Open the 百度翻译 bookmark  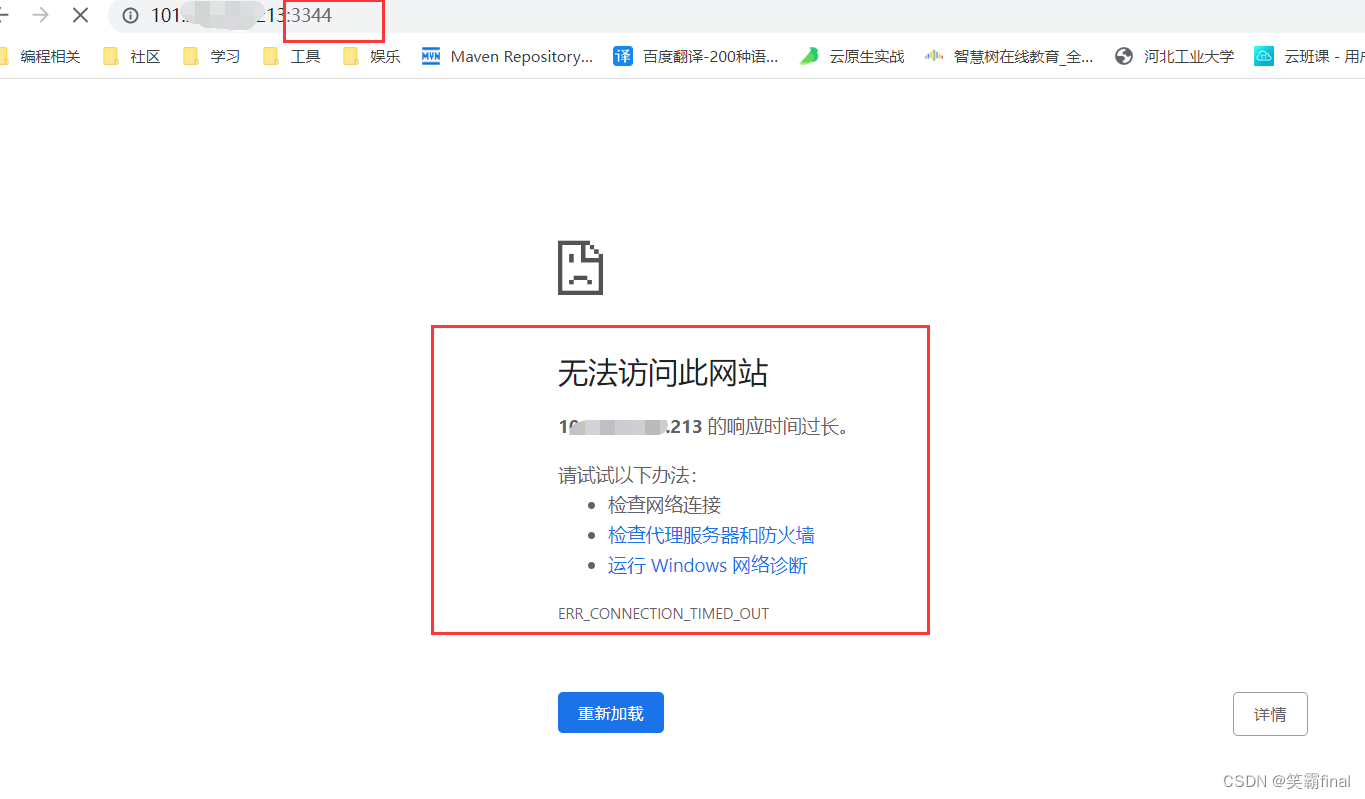coord(696,56)
